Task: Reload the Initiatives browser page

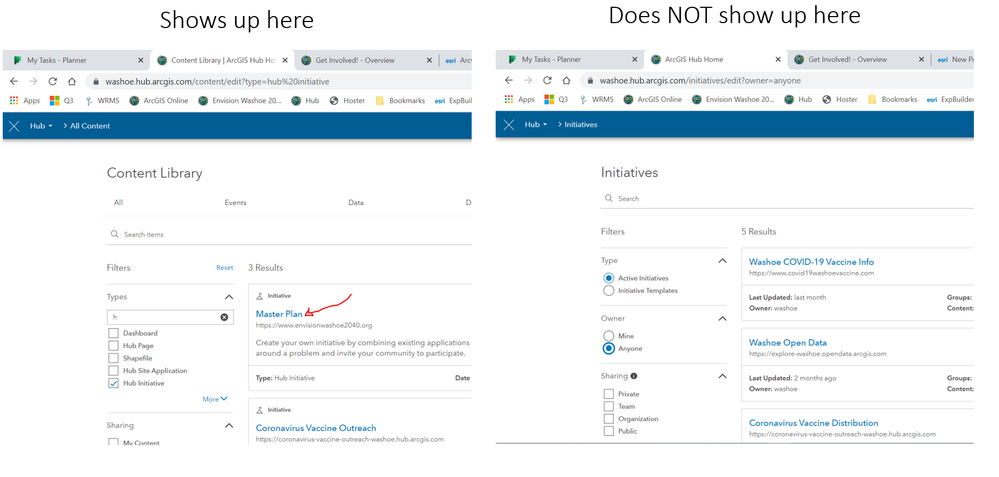Action: click(x=547, y=80)
